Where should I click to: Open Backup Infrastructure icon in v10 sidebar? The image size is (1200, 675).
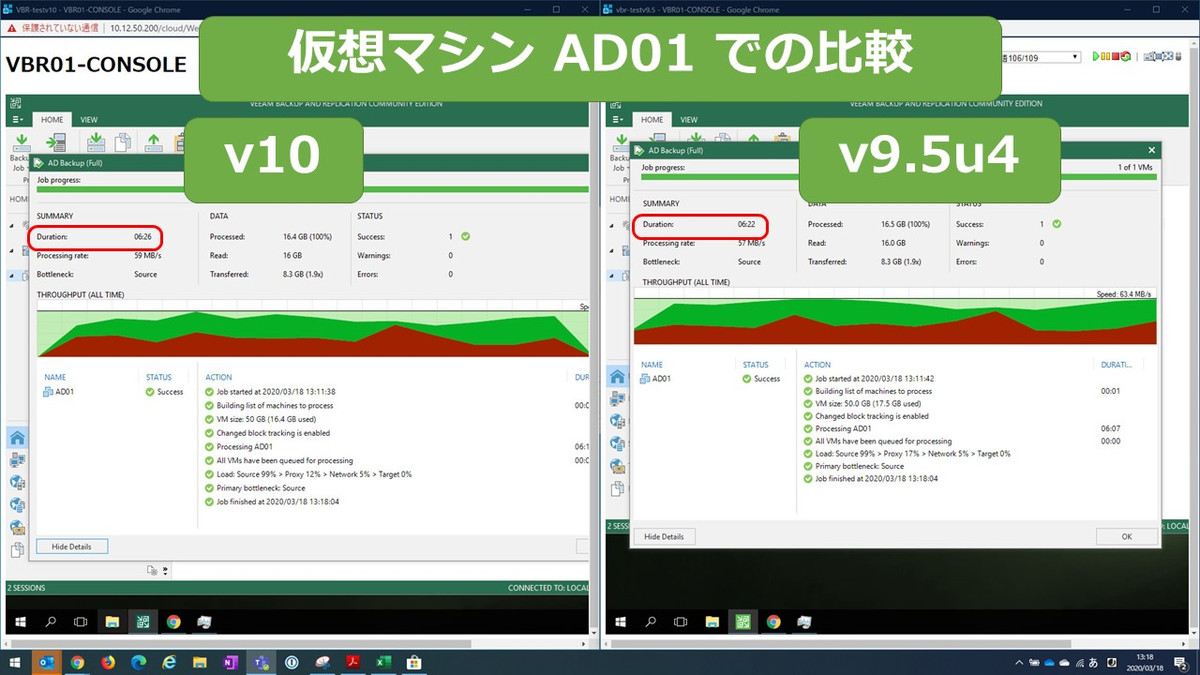tap(17, 483)
